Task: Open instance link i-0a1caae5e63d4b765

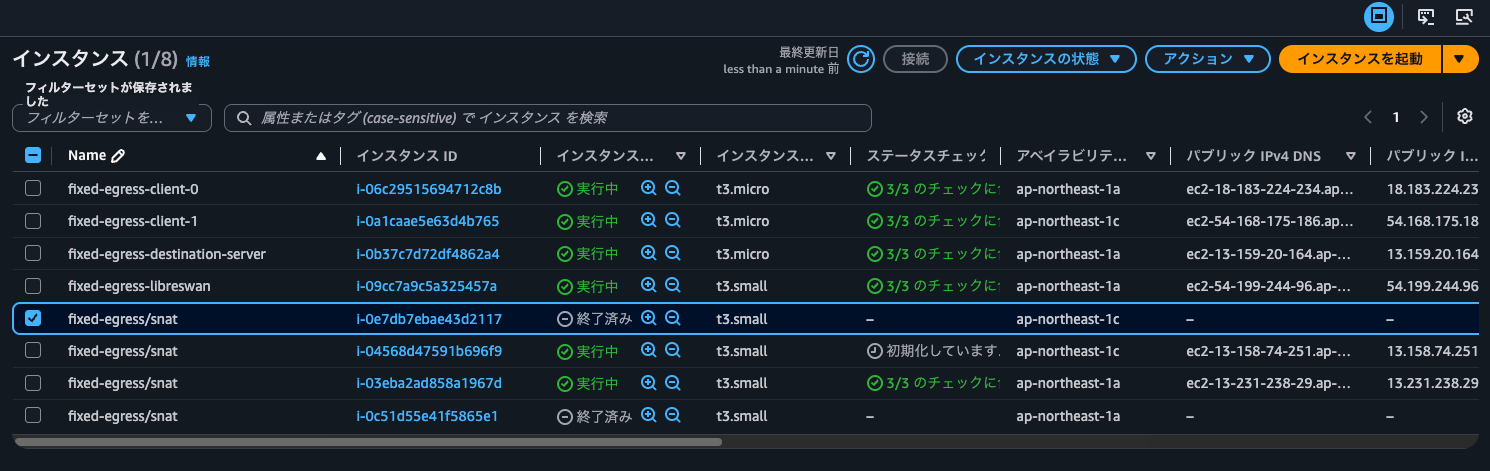Action: coord(428,220)
